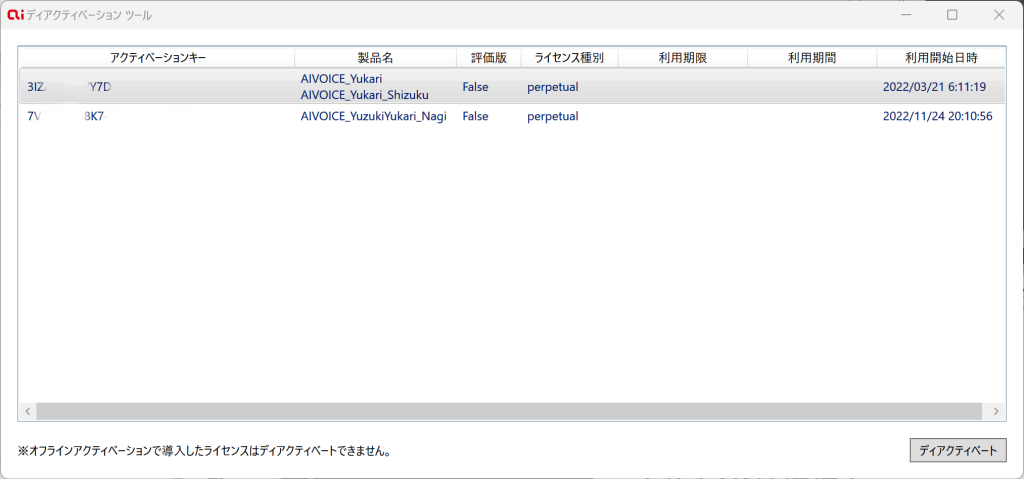Viewport: 1024px width, 479px height.
Task: Click the 2022/03/21 6:11:19 start date cell
Action: click(934, 87)
